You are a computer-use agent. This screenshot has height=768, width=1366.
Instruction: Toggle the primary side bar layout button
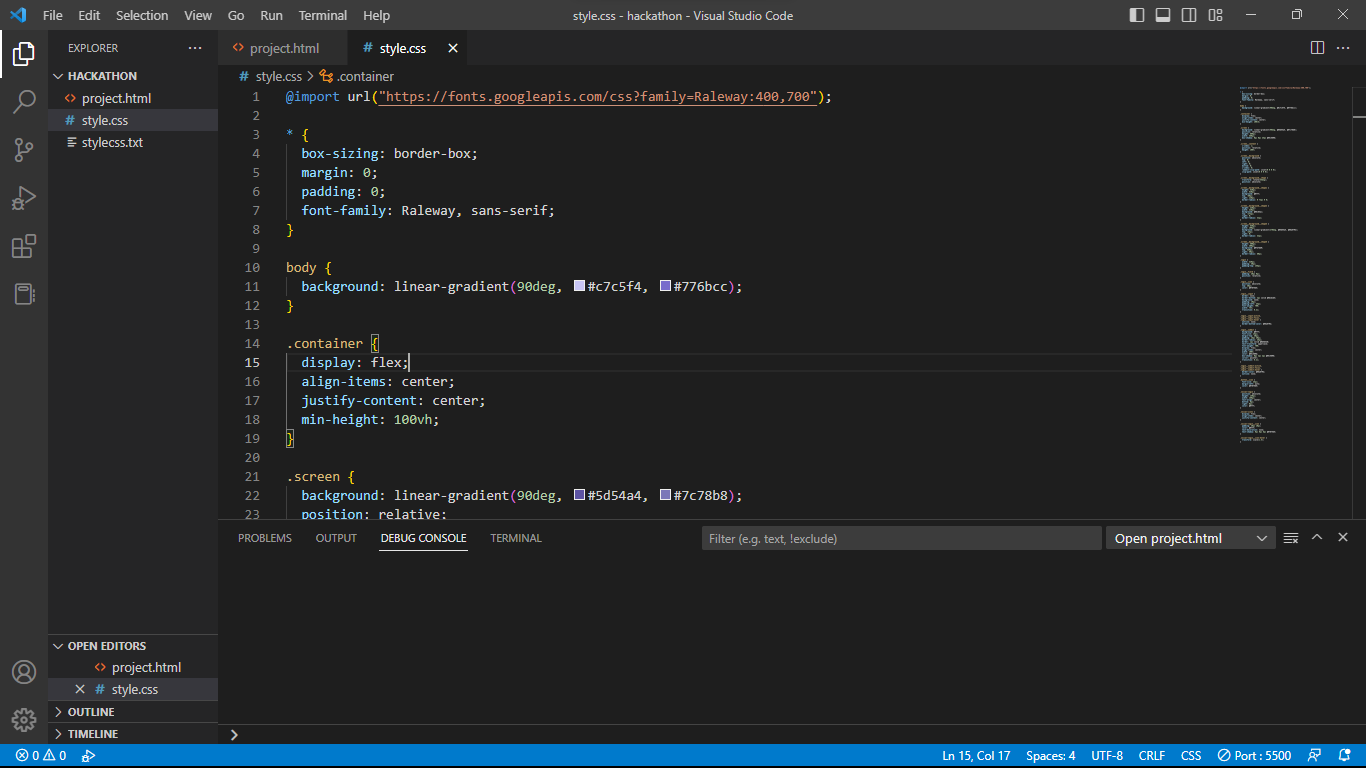click(x=1137, y=15)
